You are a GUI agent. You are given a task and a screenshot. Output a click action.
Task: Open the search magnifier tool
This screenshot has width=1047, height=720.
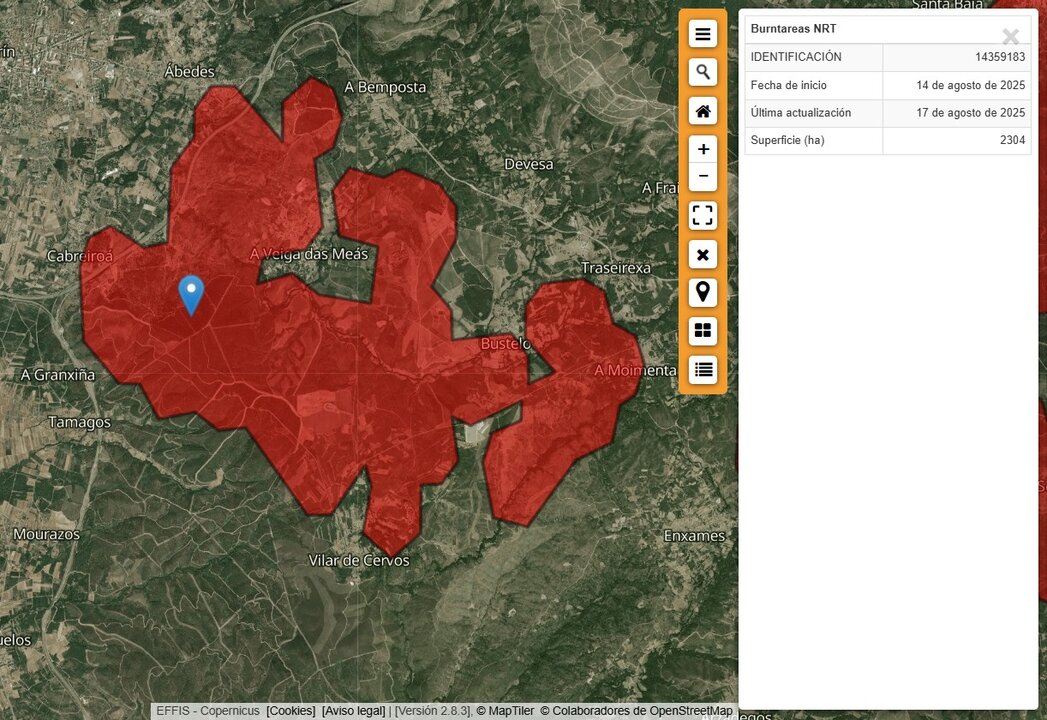point(702,71)
